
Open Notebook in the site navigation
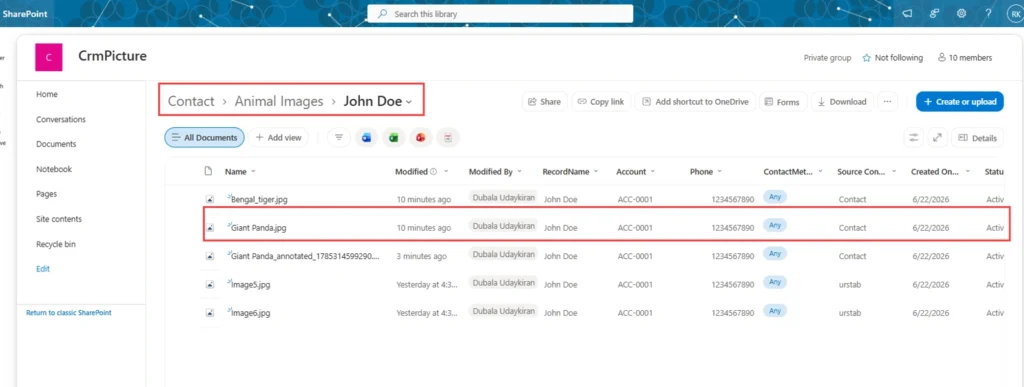click(x=54, y=169)
